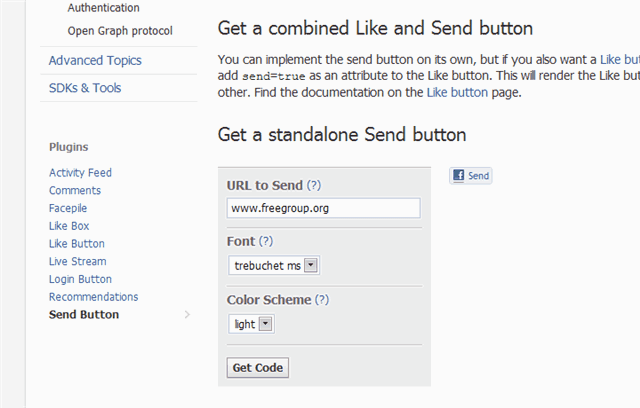640x408 pixels.
Task: Open SDKs & Tools section
Action: [x=85, y=88]
